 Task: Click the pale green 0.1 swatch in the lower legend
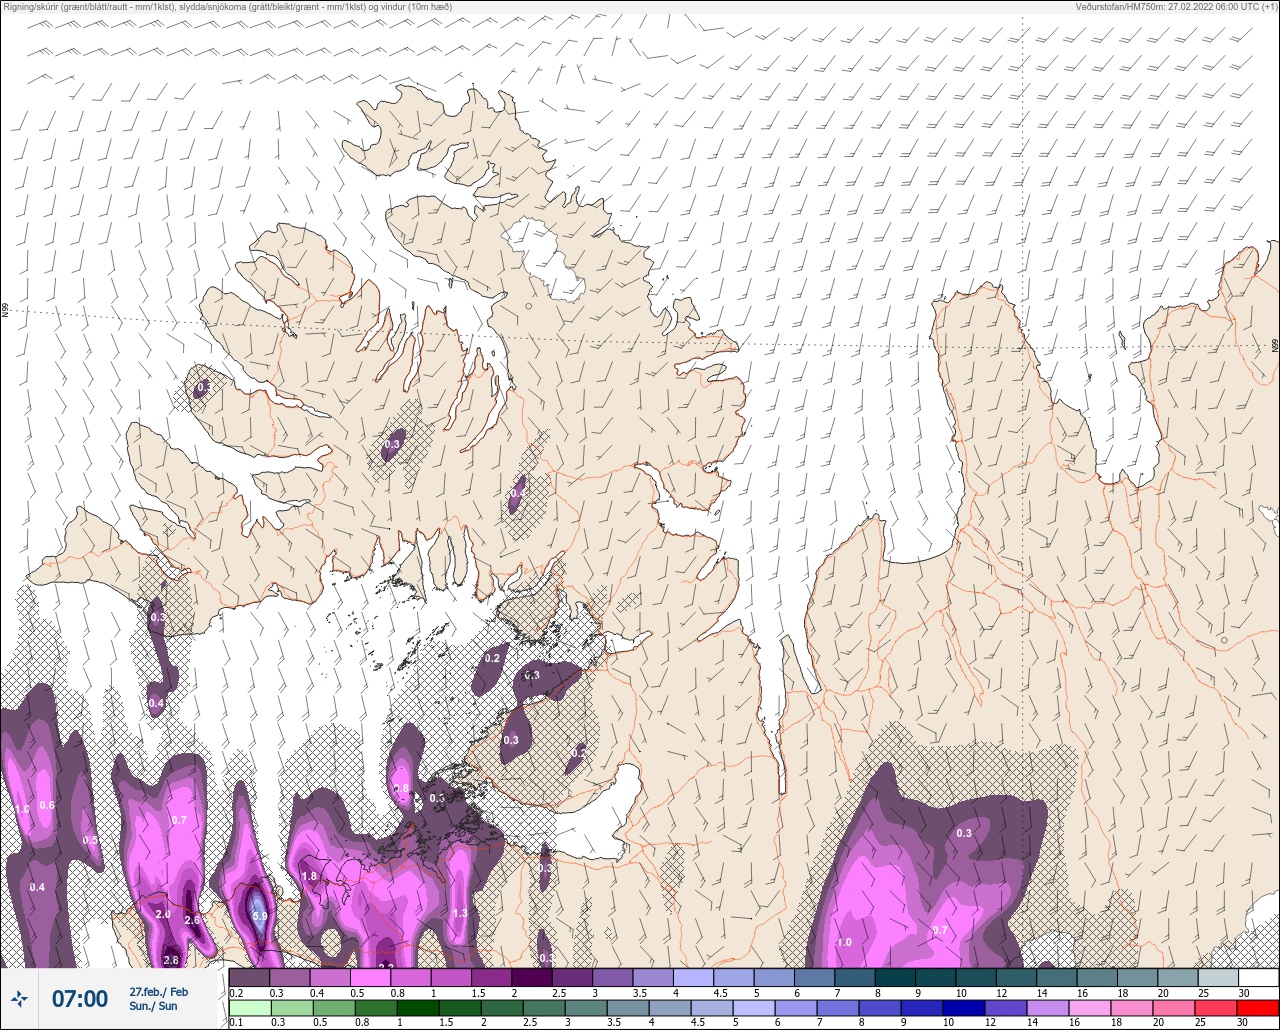click(250, 1007)
